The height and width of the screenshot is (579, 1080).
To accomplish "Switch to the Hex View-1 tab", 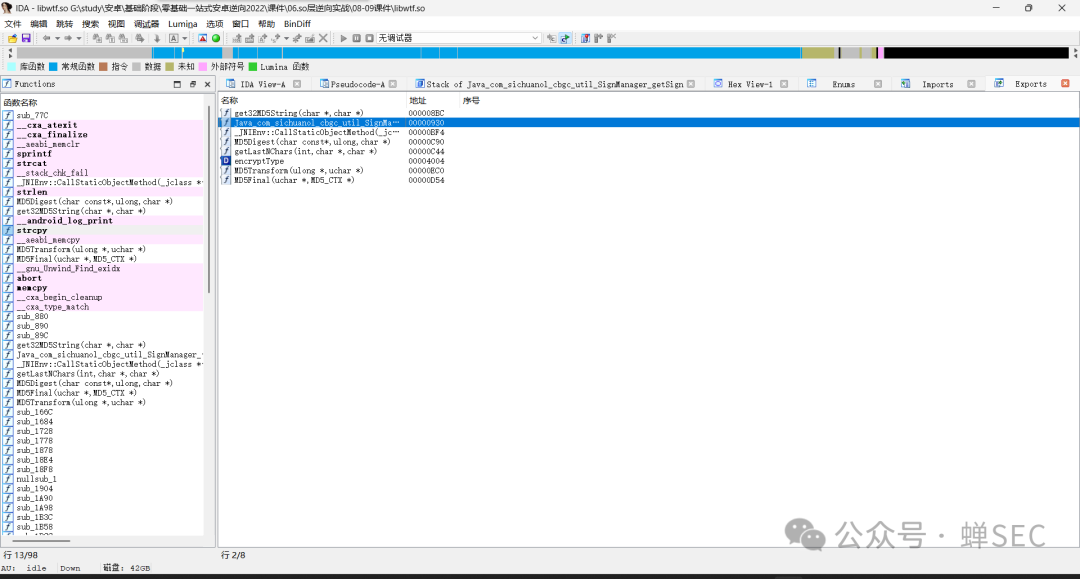I will [x=750, y=85].
